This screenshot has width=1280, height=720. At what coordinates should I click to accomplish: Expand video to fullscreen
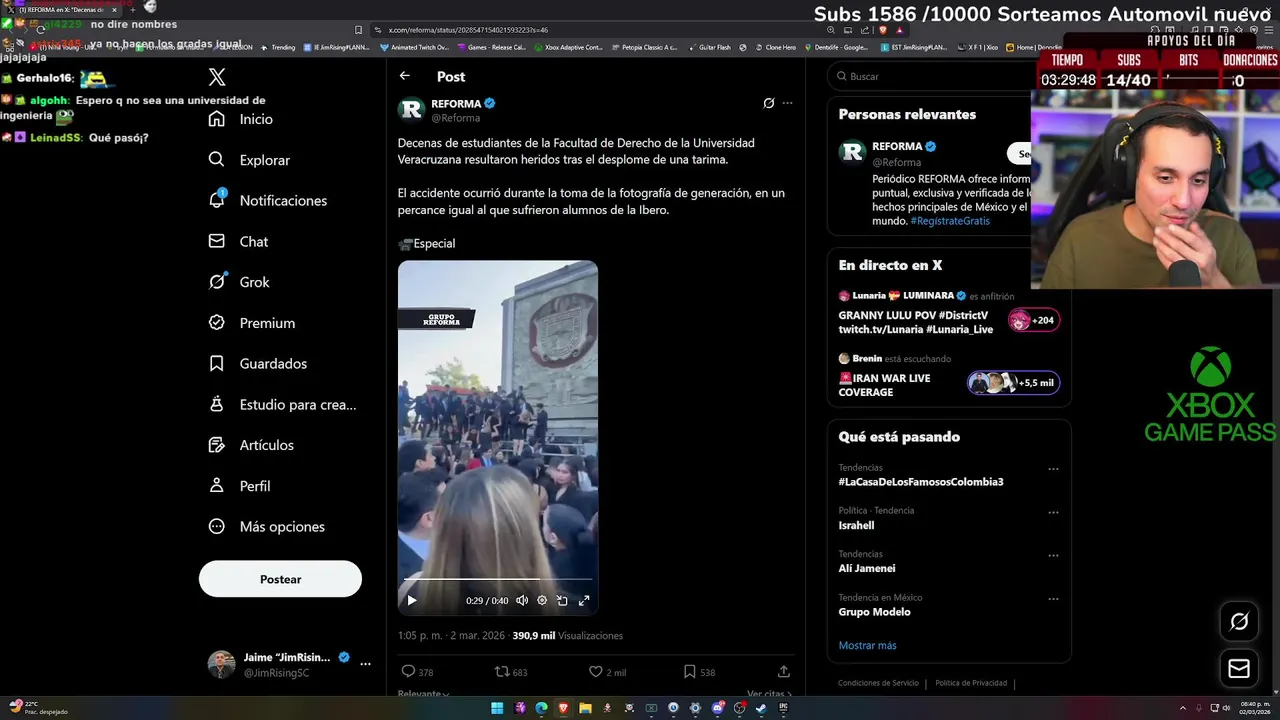[584, 600]
